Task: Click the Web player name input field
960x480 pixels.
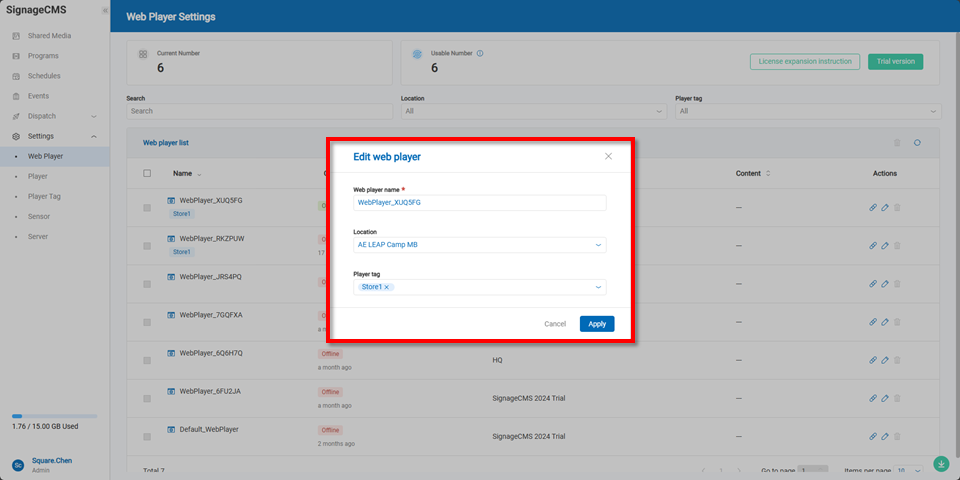Action: 480,203
